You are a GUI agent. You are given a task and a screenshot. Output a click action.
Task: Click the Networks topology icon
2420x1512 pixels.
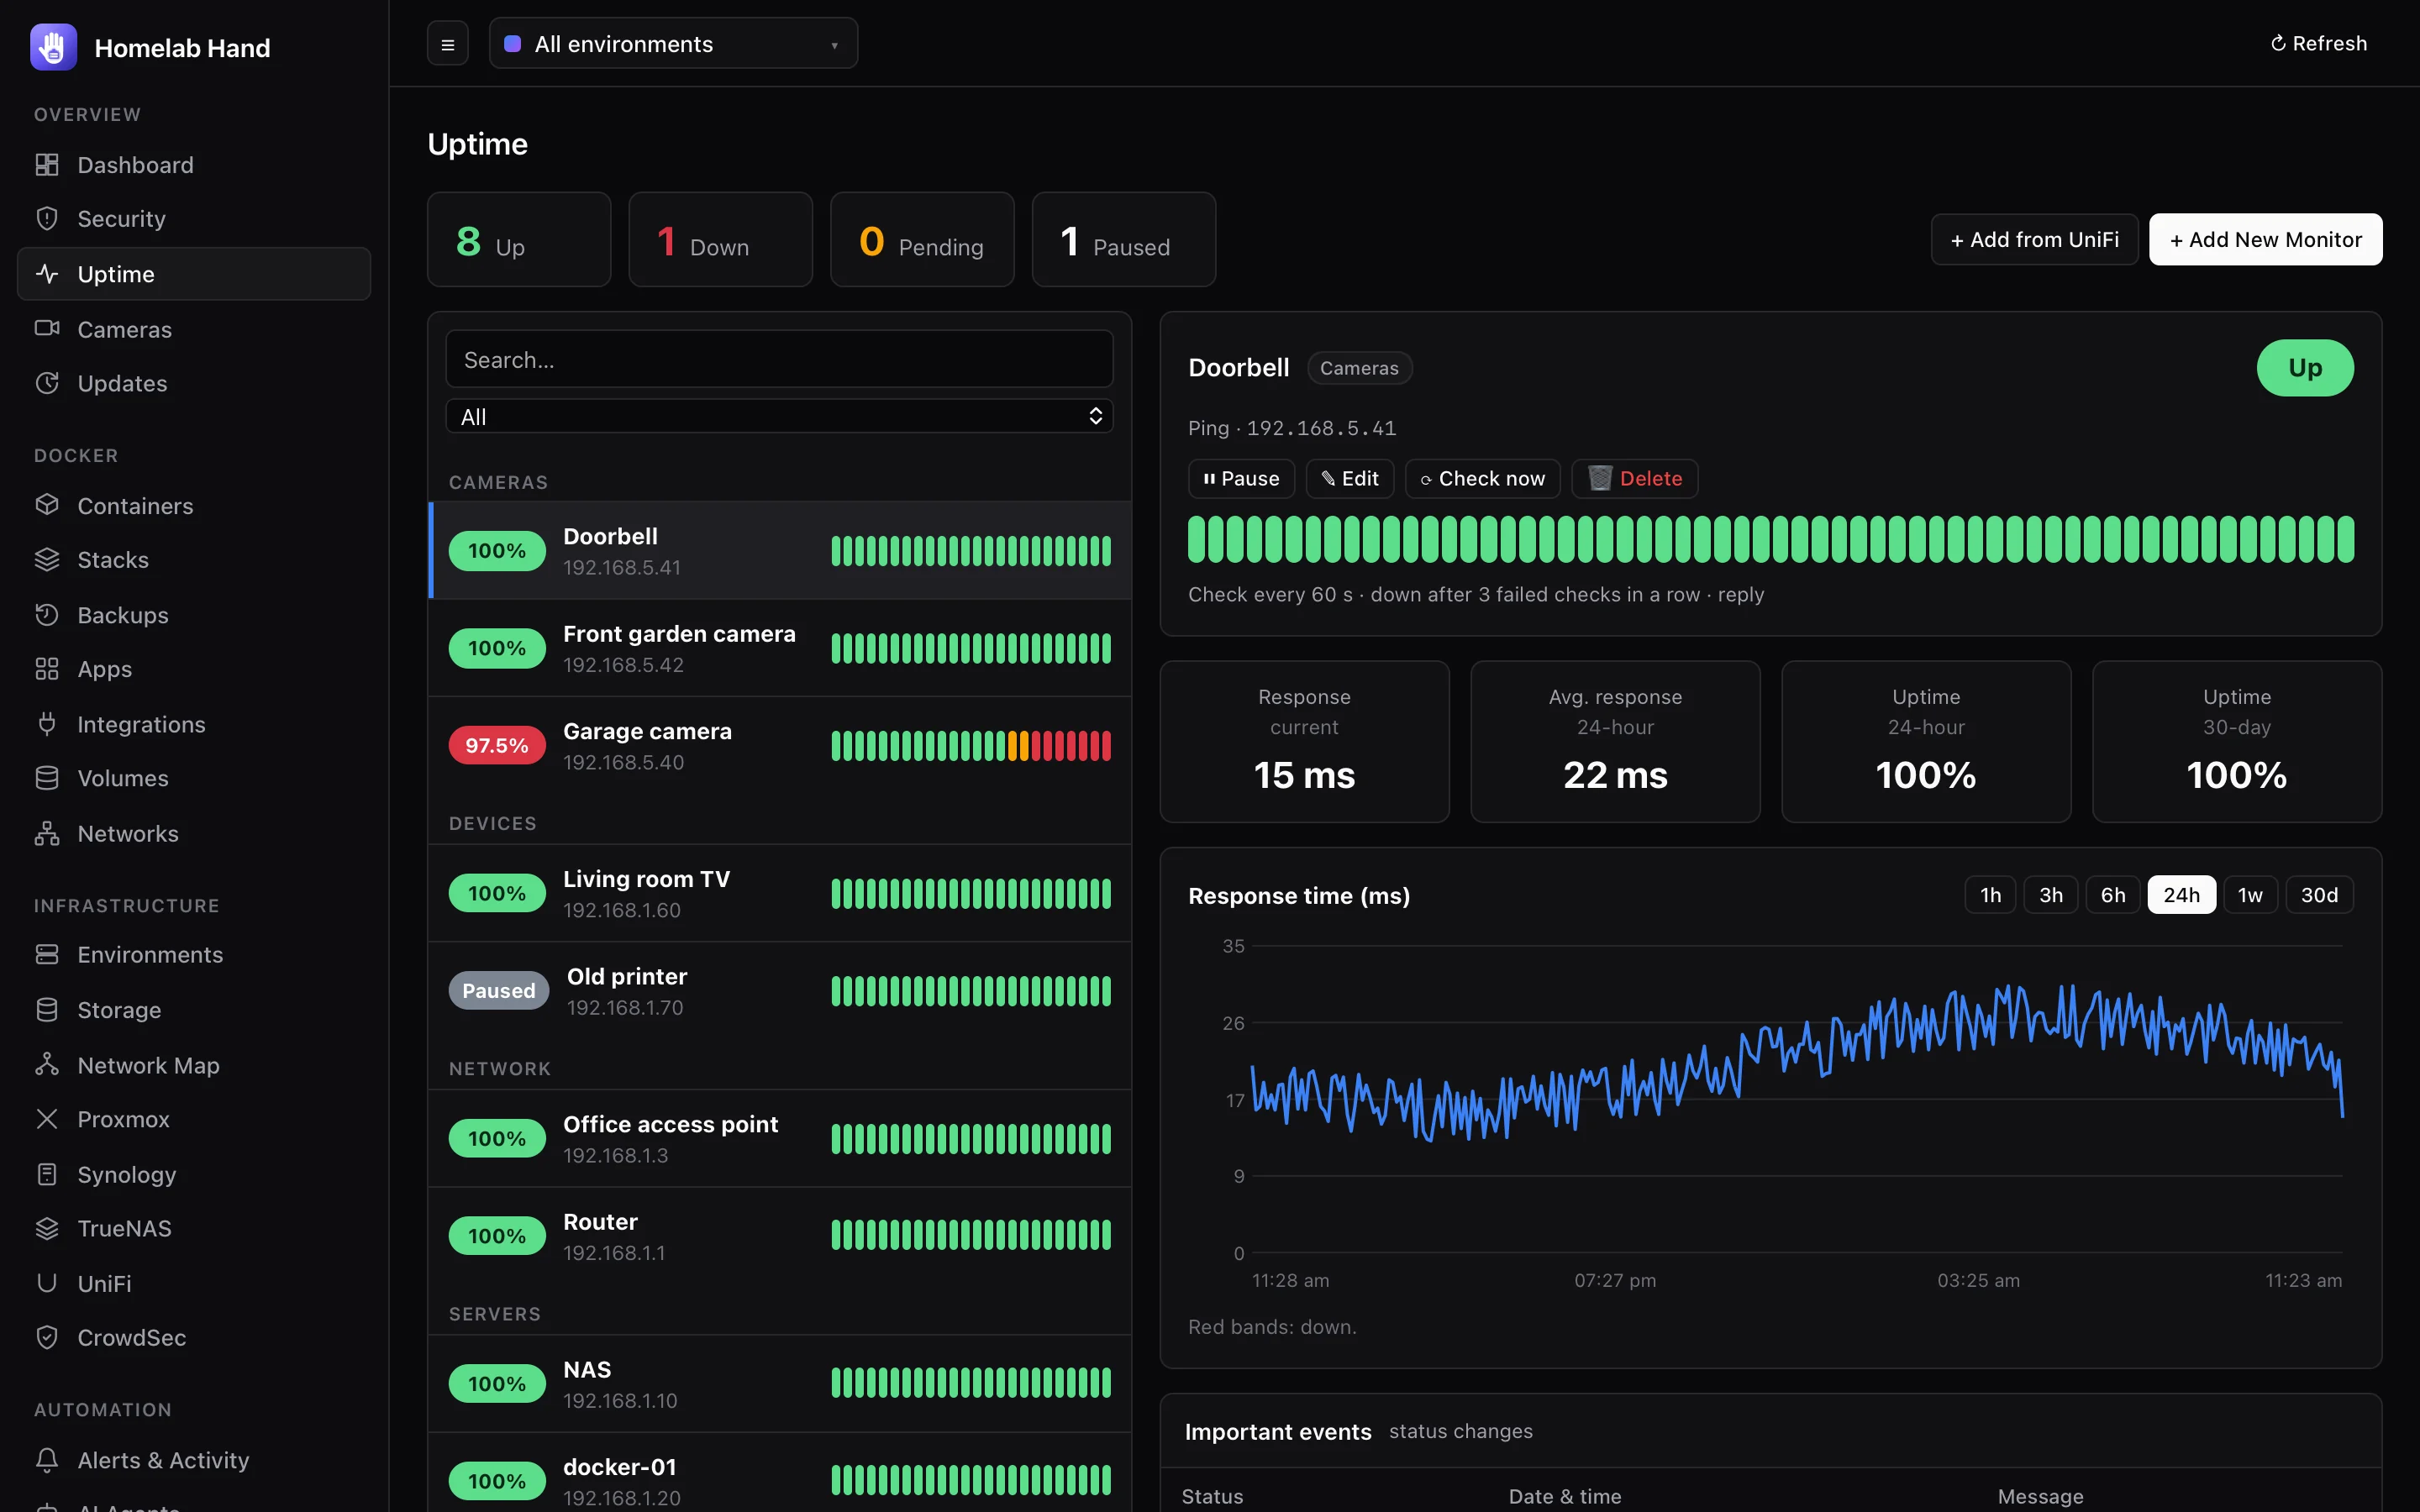pyautogui.click(x=47, y=833)
